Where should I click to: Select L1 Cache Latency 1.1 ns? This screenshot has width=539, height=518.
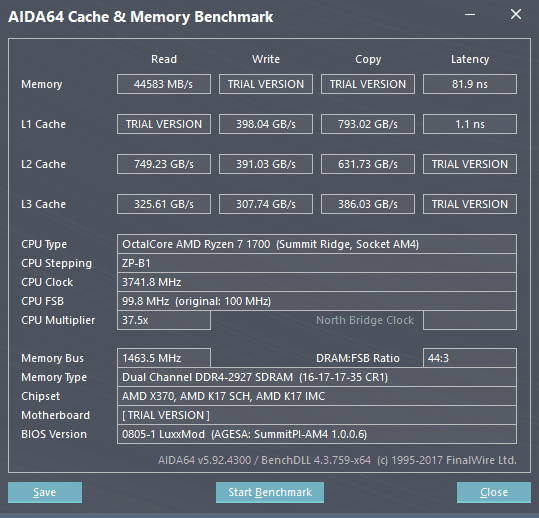pyautogui.click(x=470, y=124)
